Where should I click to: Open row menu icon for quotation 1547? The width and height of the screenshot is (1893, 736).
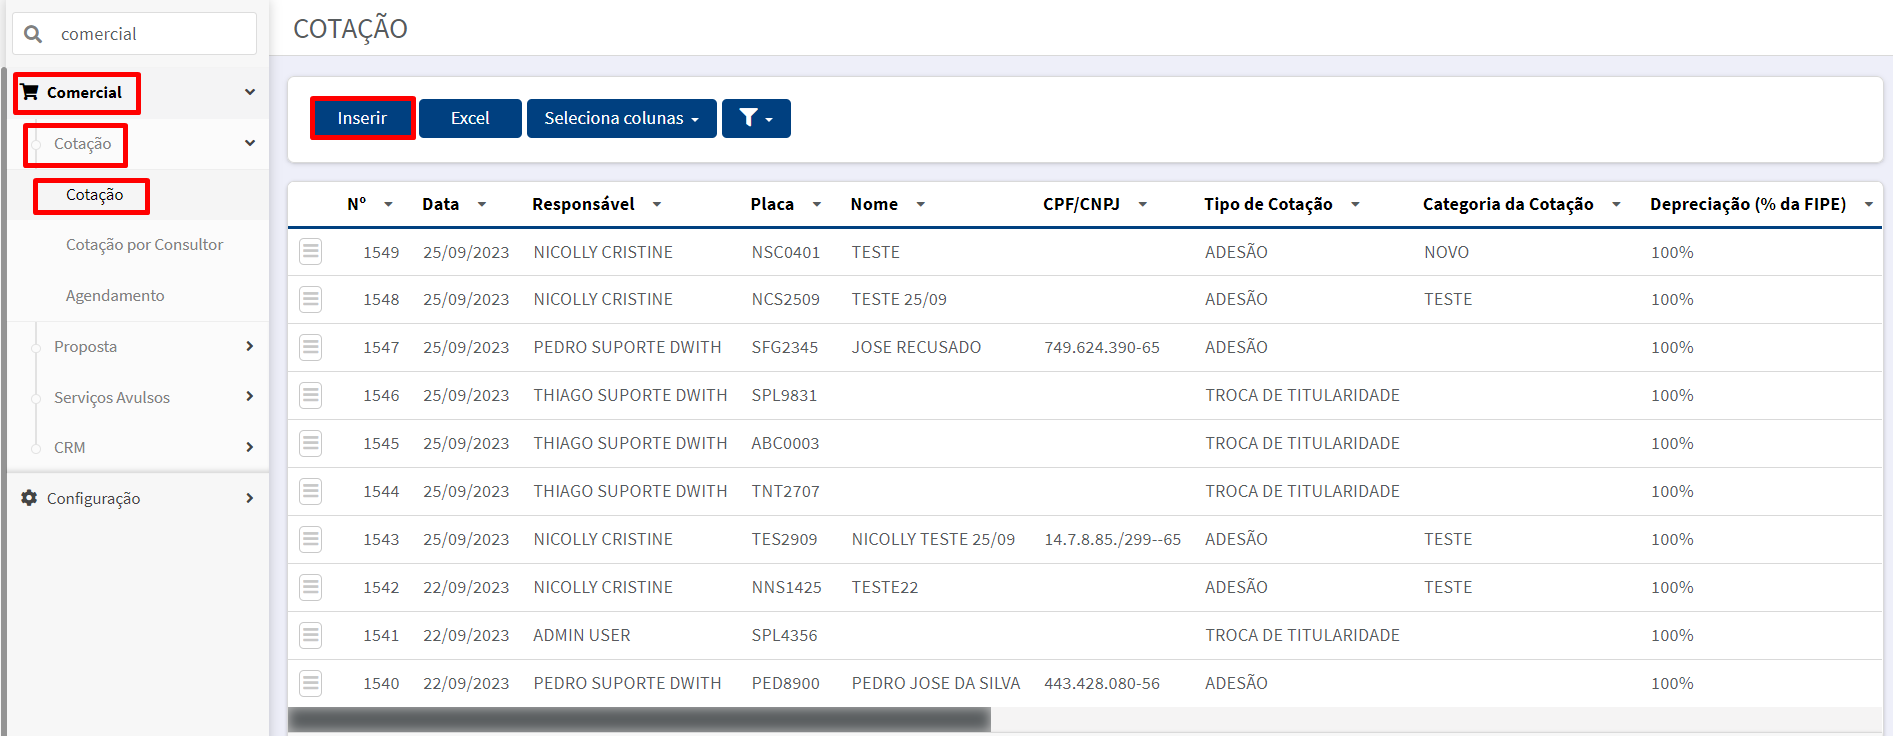tap(311, 348)
